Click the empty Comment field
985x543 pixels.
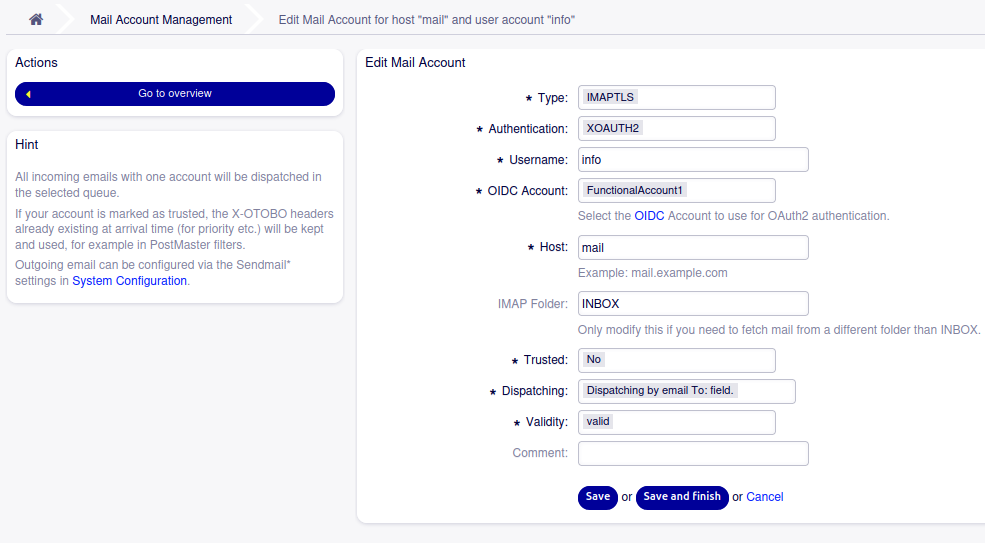[693, 453]
